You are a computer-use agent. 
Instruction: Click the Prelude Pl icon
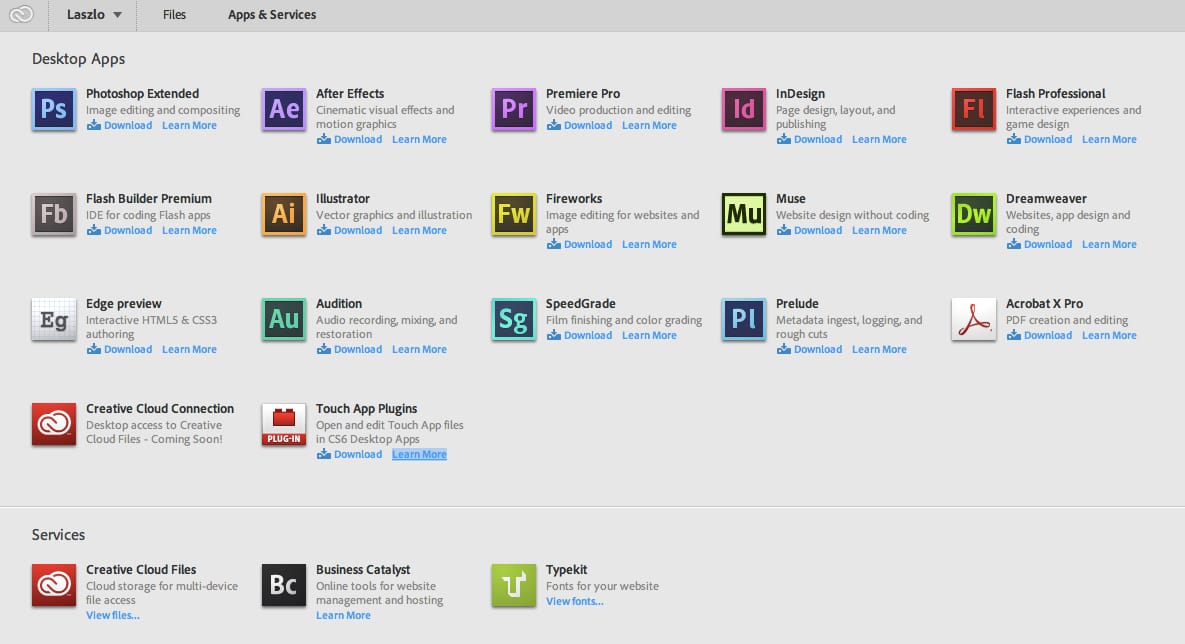click(x=744, y=319)
